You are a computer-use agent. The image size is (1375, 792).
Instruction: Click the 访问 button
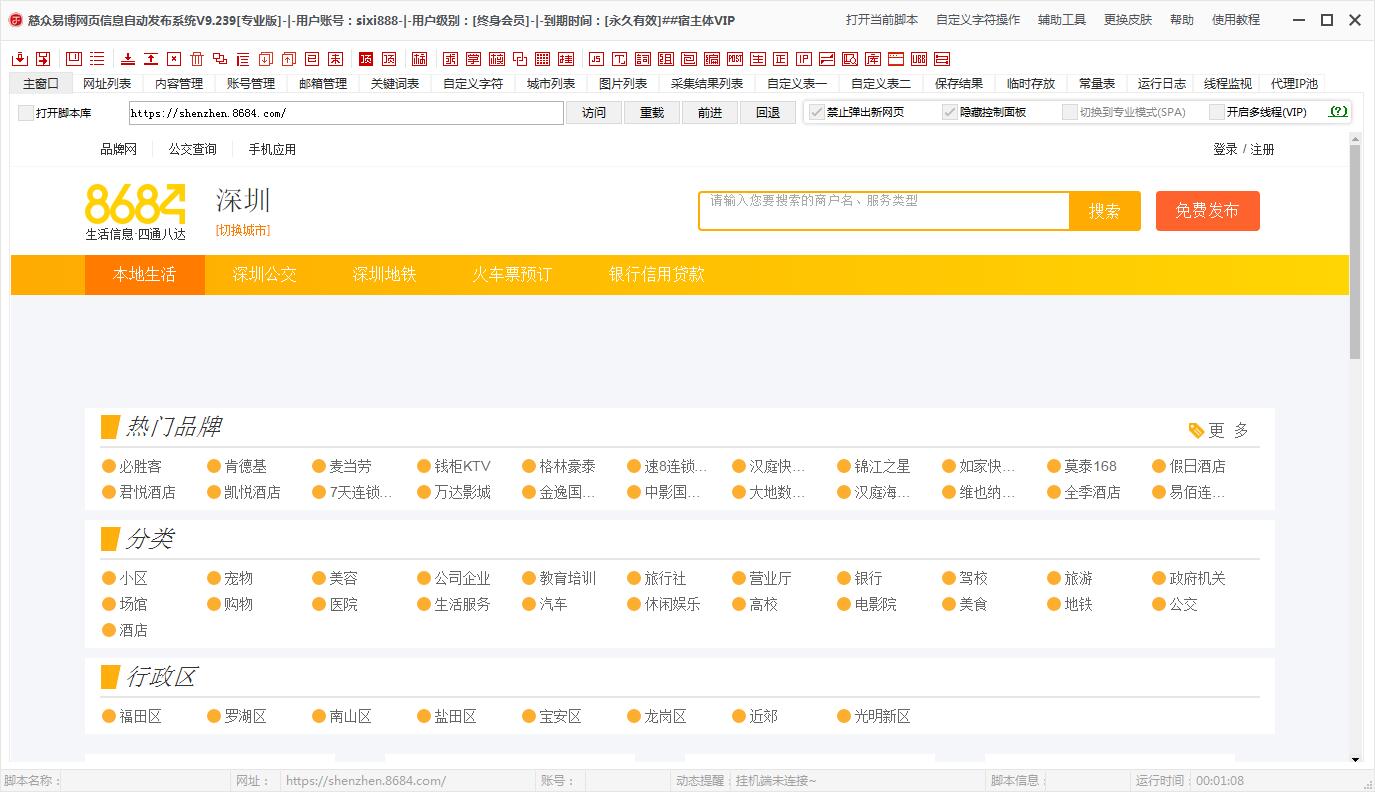tap(594, 113)
